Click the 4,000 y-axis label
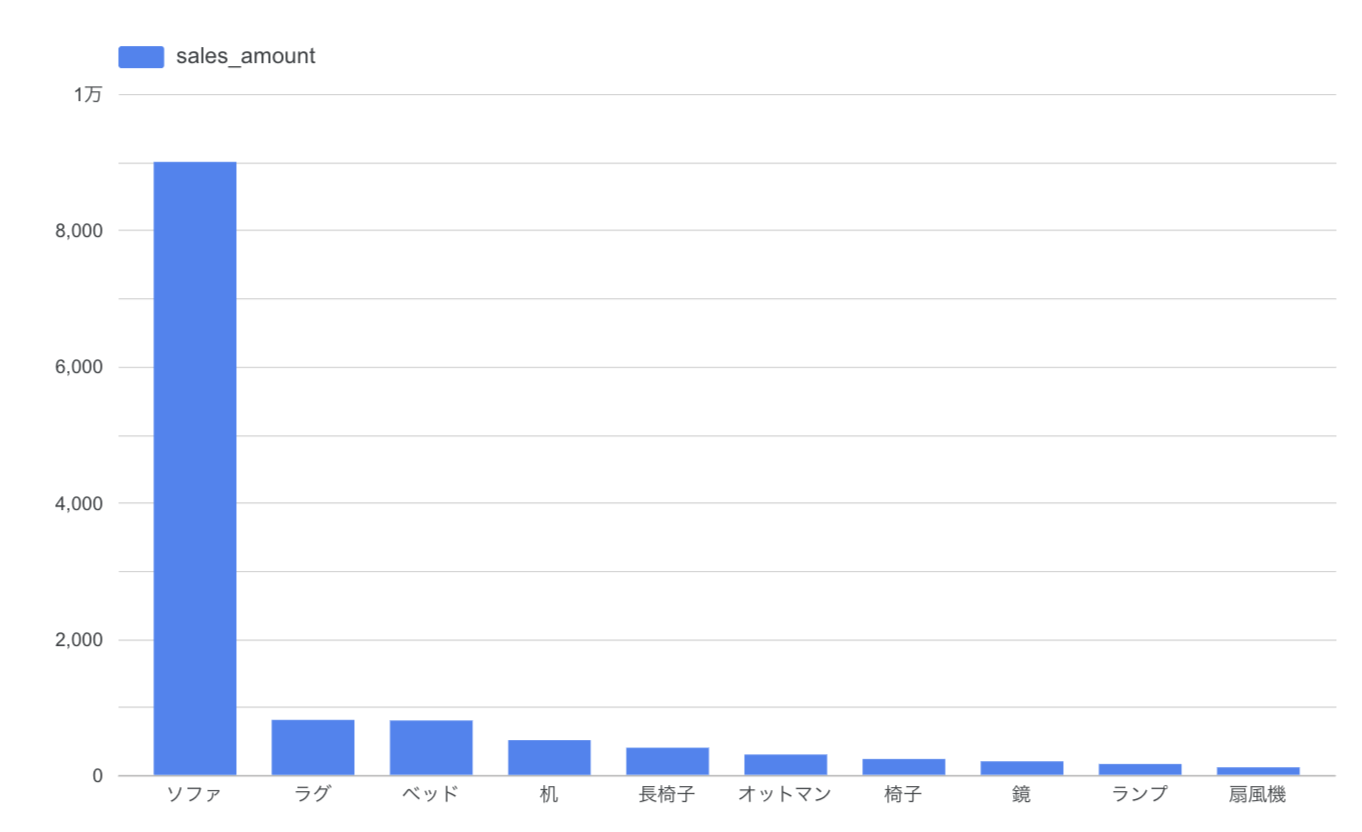 click(x=80, y=504)
